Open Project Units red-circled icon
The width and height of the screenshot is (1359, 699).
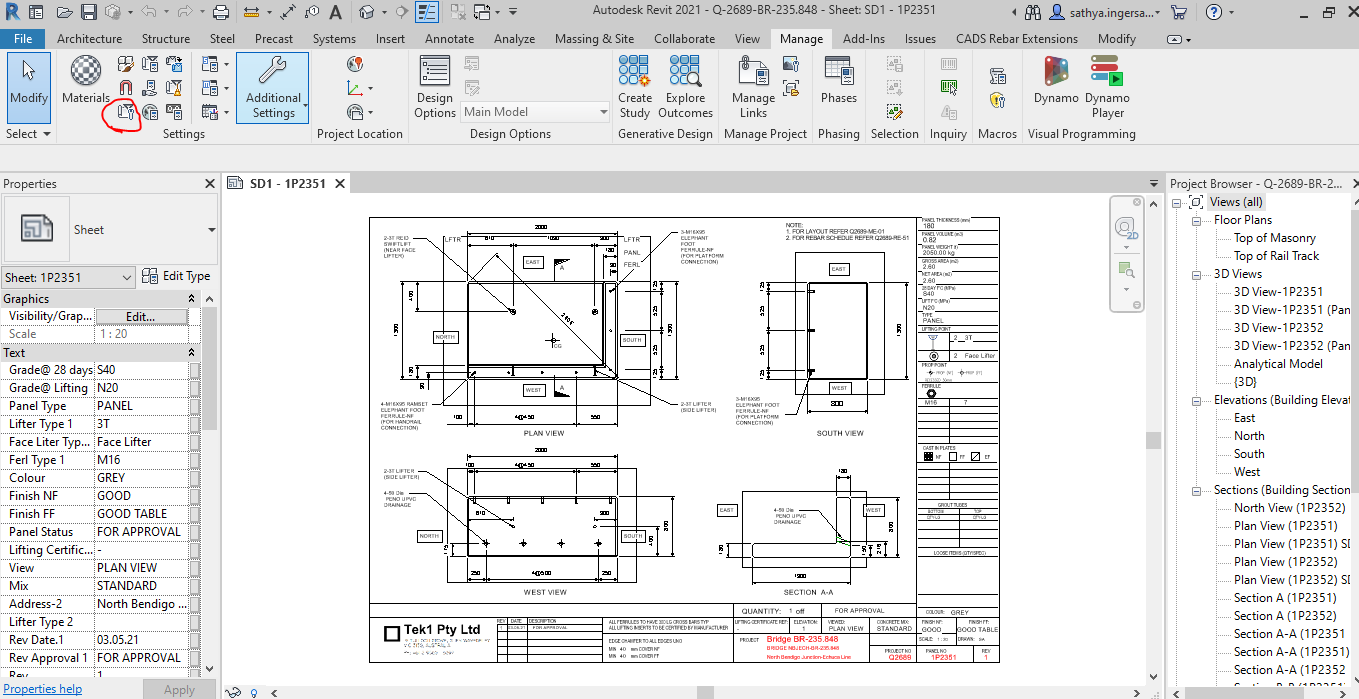(x=126, y=113)
